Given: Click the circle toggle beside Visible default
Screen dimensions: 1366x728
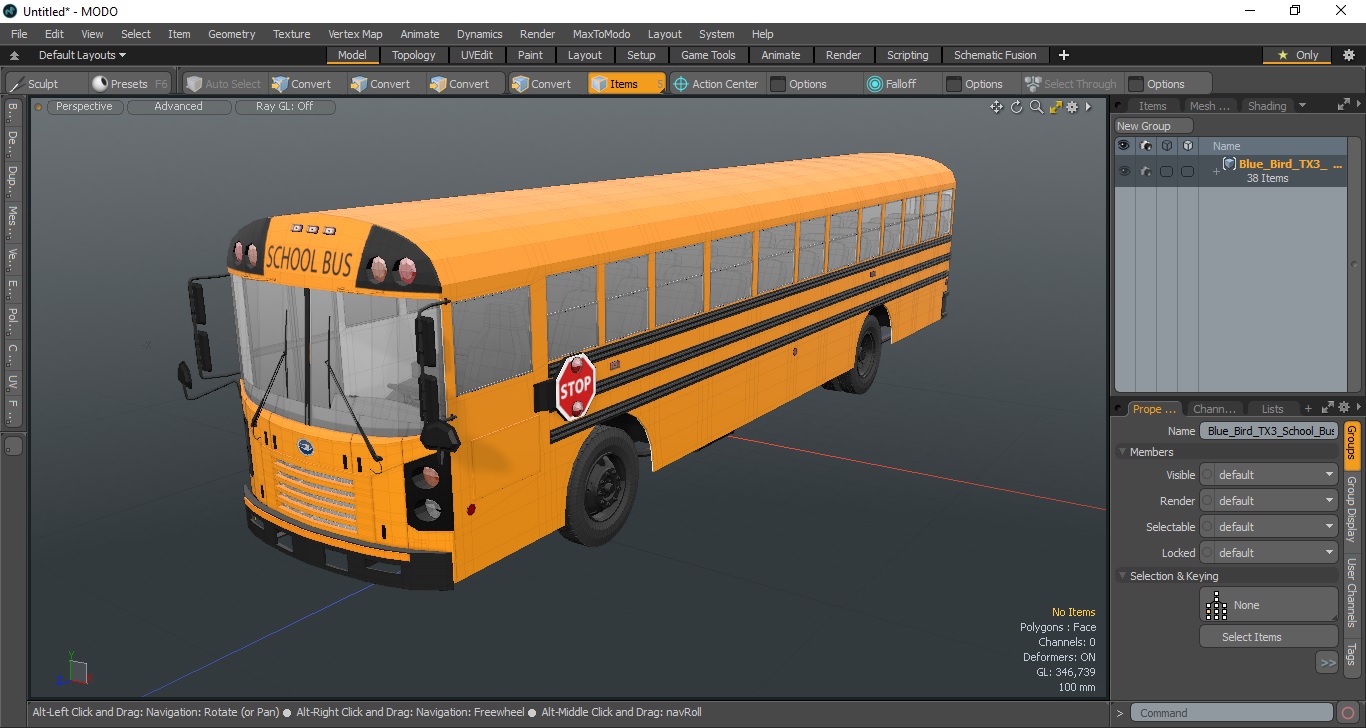Looking at the screenshot, I should [1207, 475].
